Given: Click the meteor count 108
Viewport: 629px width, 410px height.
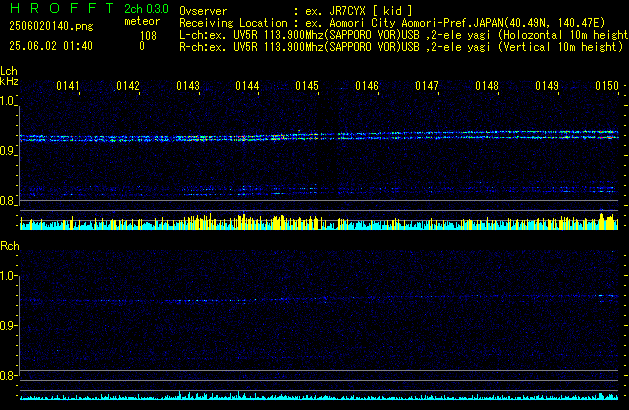Looking at the screenshot, I should 148,36.
